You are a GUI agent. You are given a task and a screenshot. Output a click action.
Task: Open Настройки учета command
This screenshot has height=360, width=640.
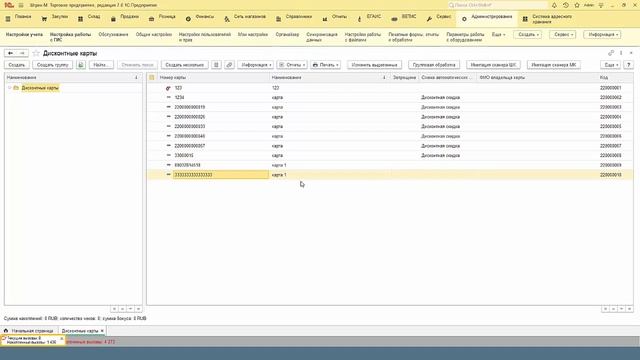click(24, 35)
